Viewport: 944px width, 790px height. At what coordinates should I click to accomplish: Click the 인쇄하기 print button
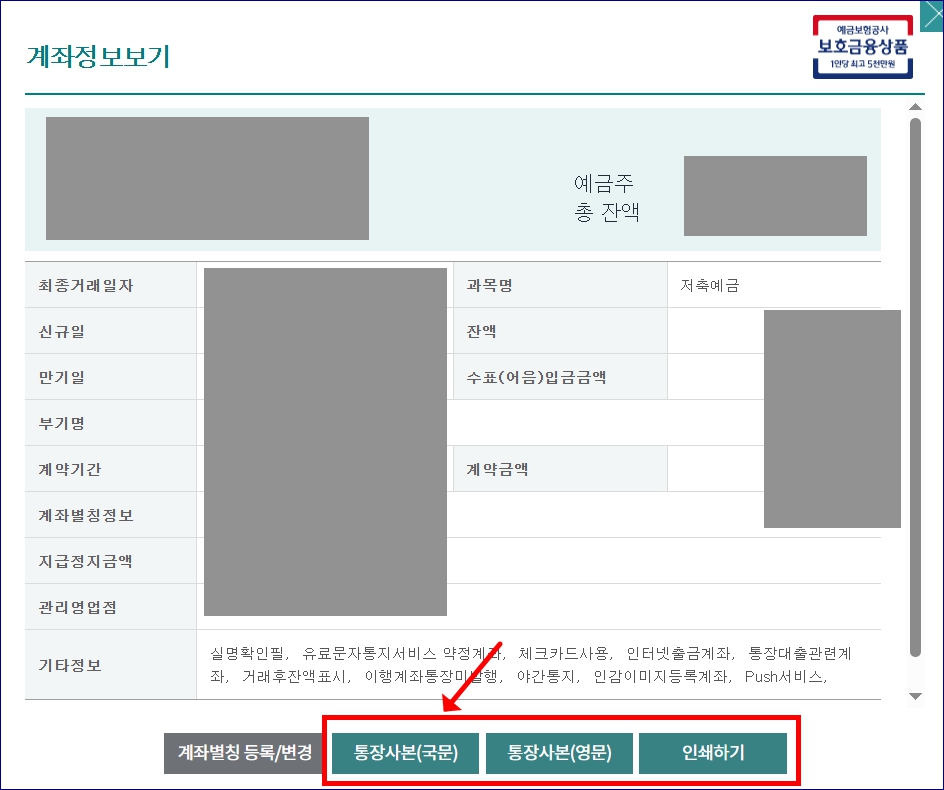click(x=713, y=754)
